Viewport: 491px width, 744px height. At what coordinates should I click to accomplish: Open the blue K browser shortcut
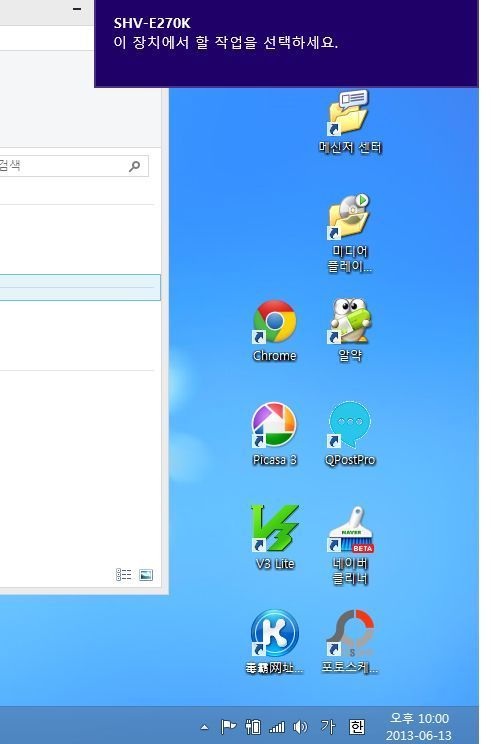tap(274, 642)
